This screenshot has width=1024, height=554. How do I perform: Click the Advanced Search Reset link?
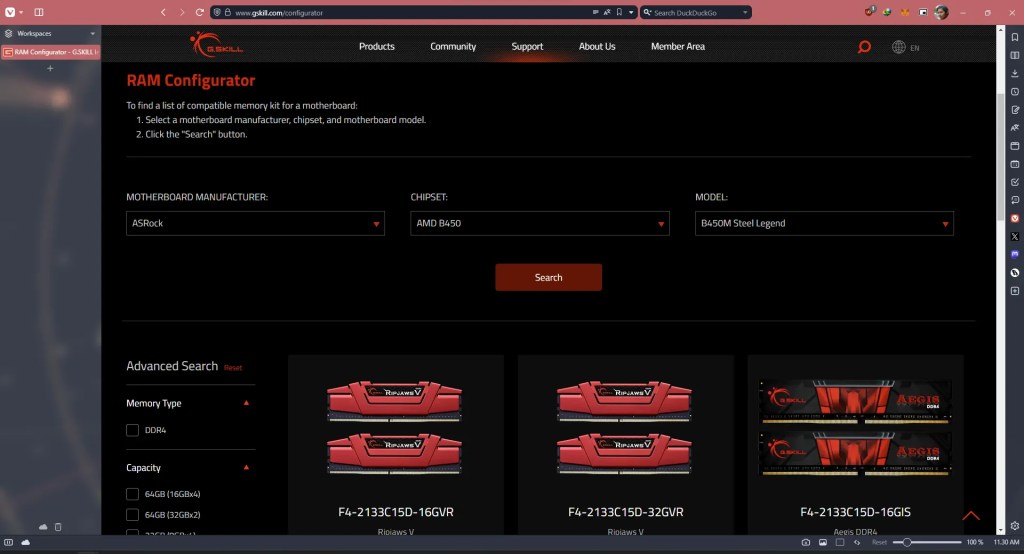[233, 368]
